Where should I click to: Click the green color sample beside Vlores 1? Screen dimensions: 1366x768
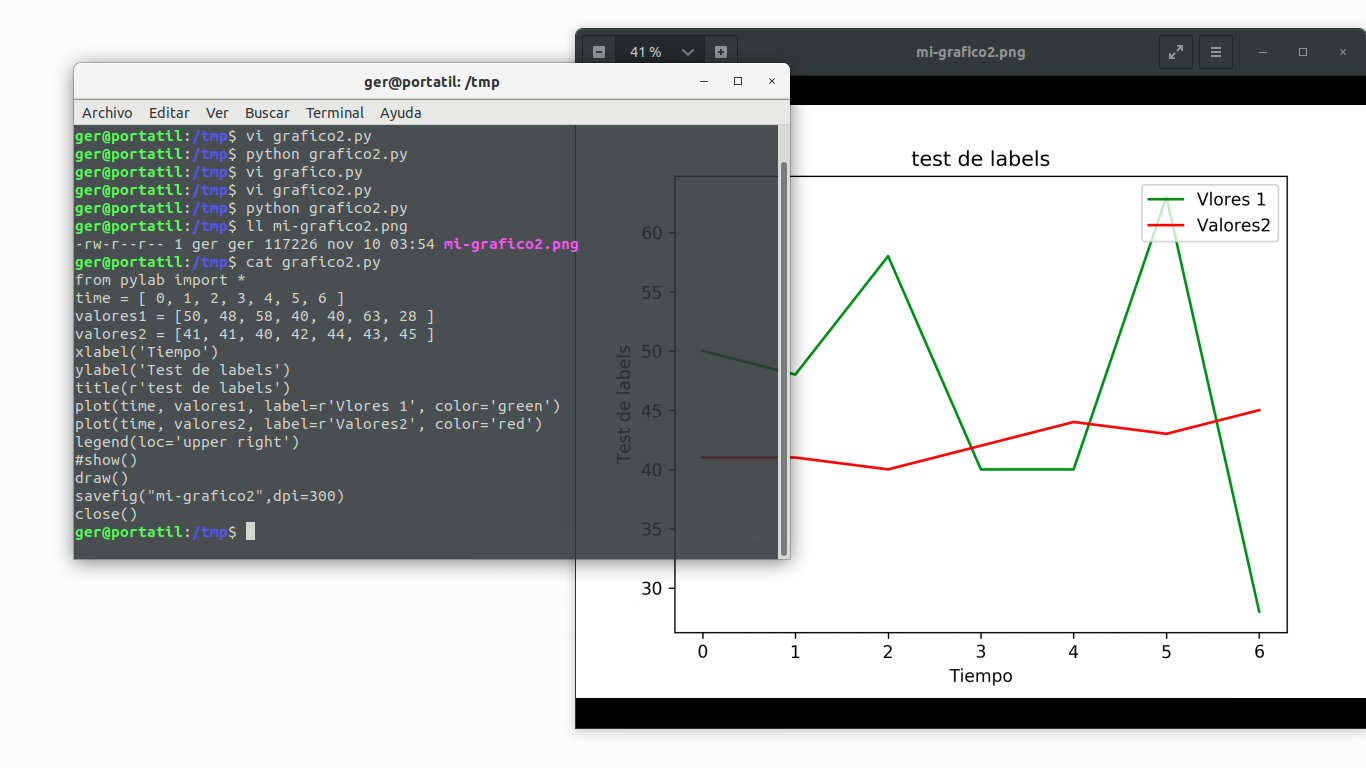(x=1166, y=199)
